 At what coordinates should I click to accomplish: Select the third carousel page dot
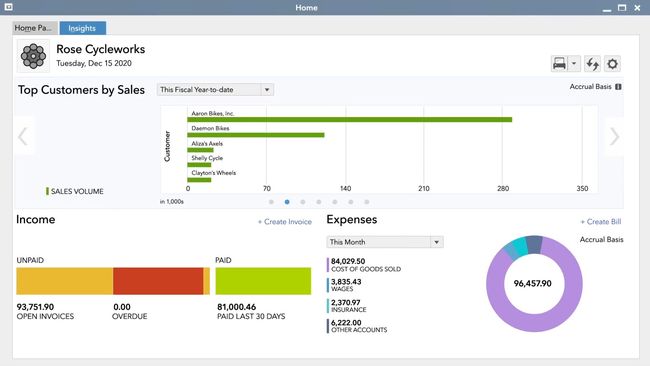click(303, 202)
